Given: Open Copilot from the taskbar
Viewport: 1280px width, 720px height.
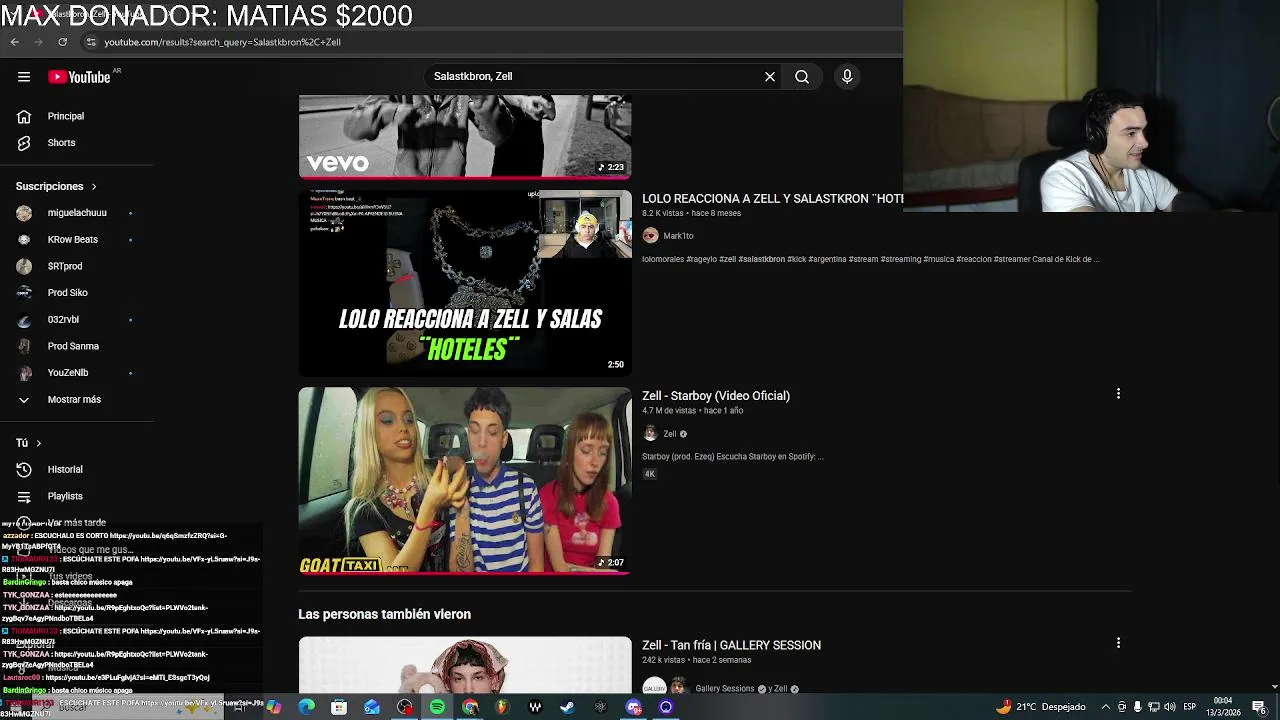Looking at the screenshot, I should (x=273, y=707).
